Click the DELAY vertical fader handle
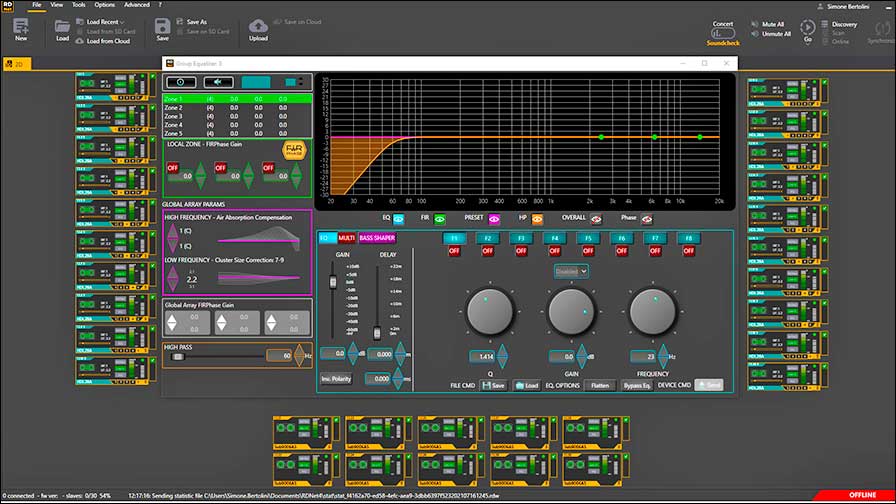 click(377, 332)
